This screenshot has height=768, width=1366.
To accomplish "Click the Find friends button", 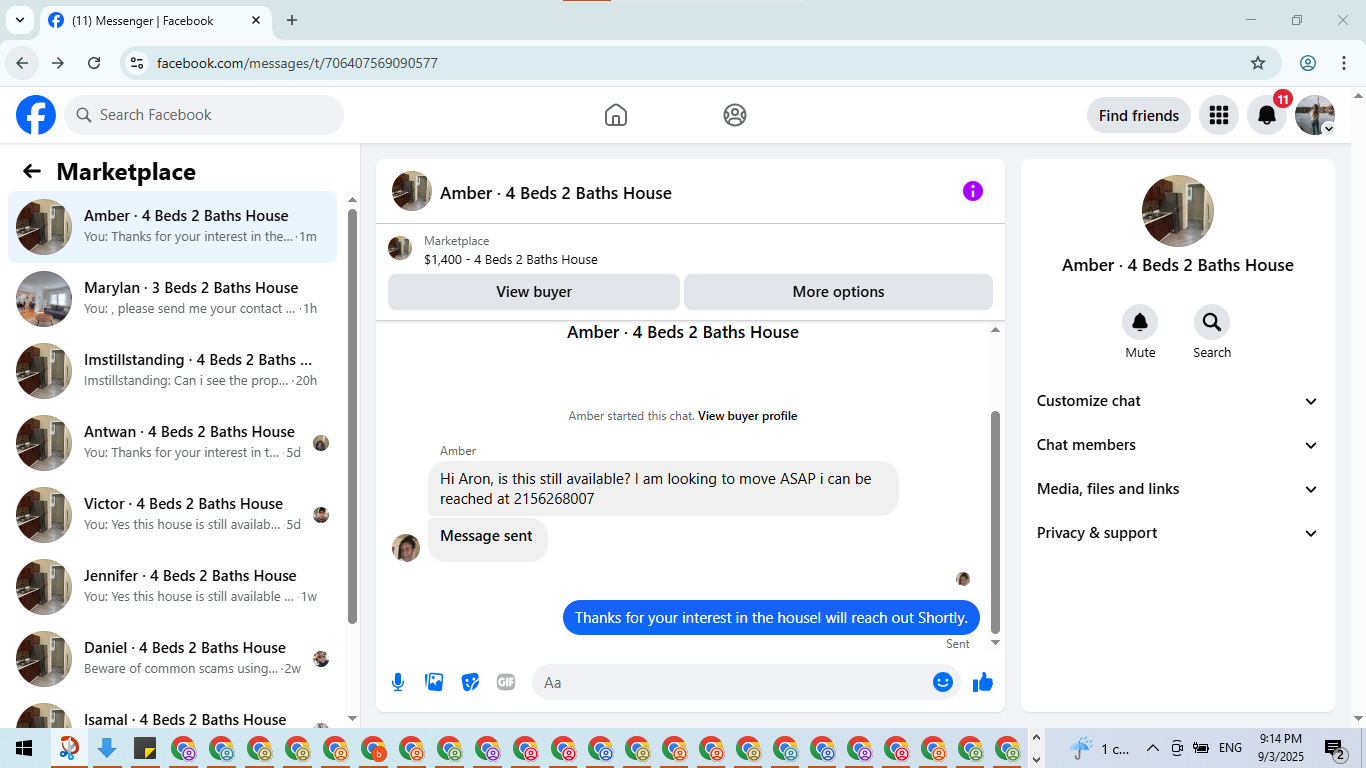I will [x=1139, y=115].
